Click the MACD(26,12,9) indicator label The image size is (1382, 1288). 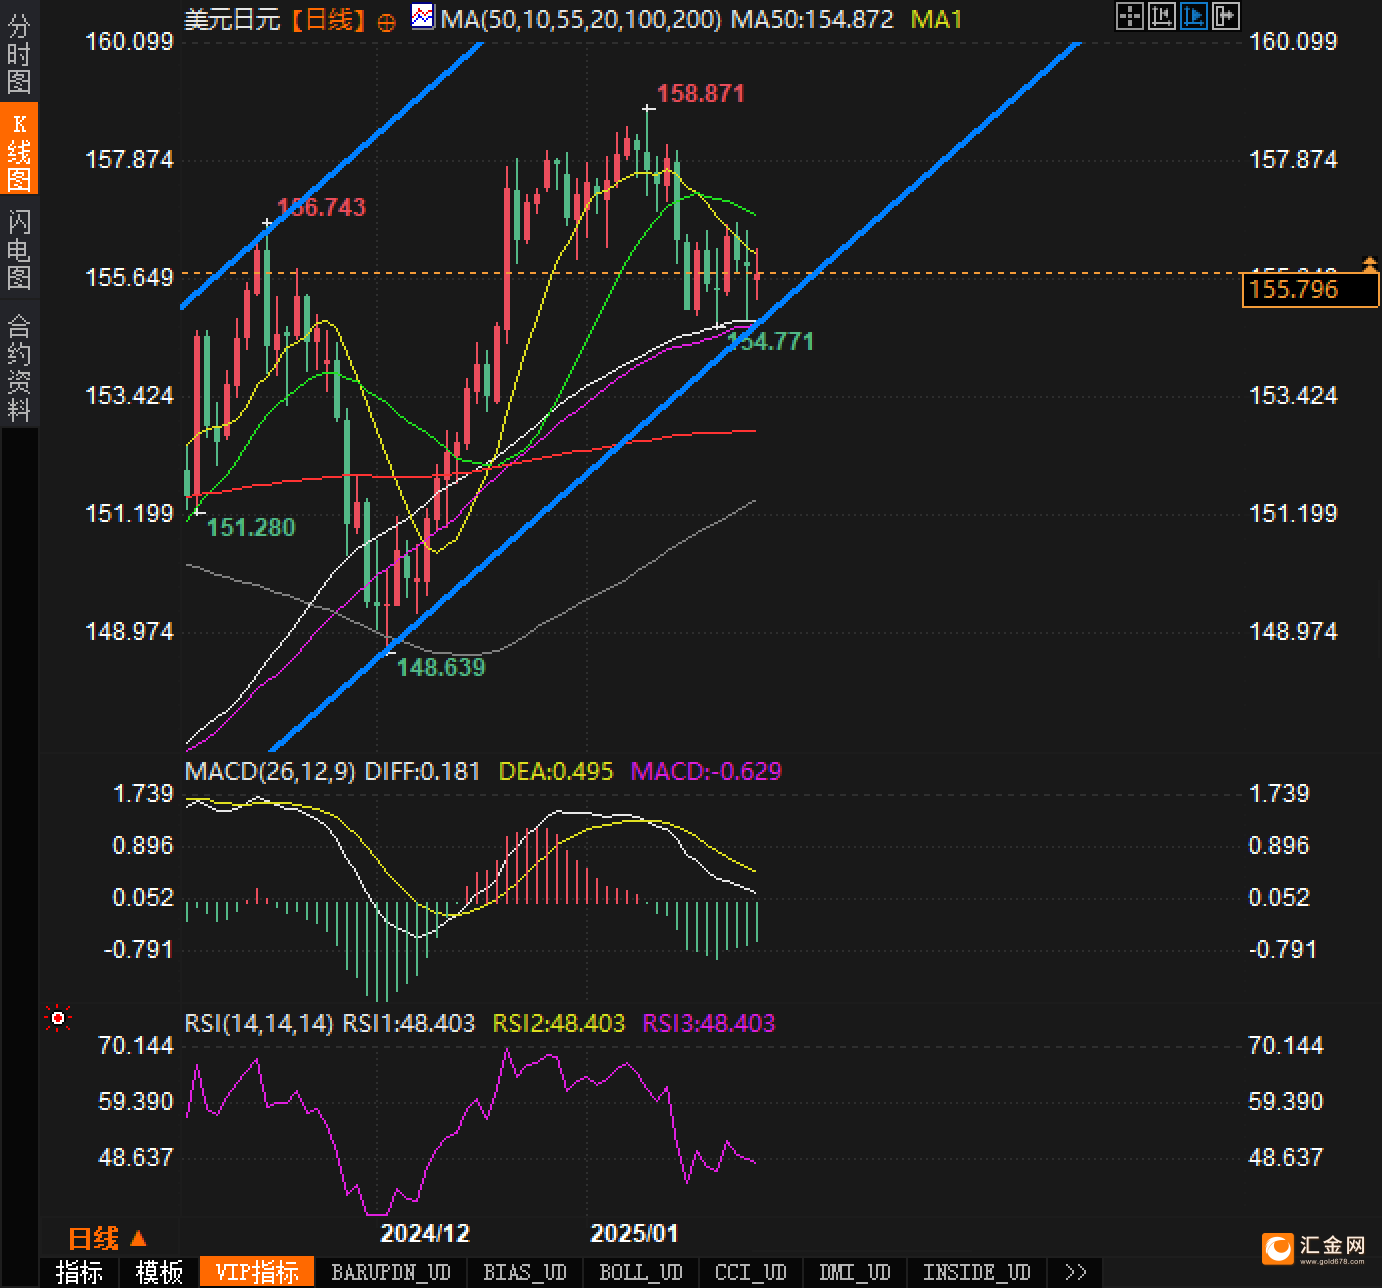pyautogui.click(x=270, y=771)
